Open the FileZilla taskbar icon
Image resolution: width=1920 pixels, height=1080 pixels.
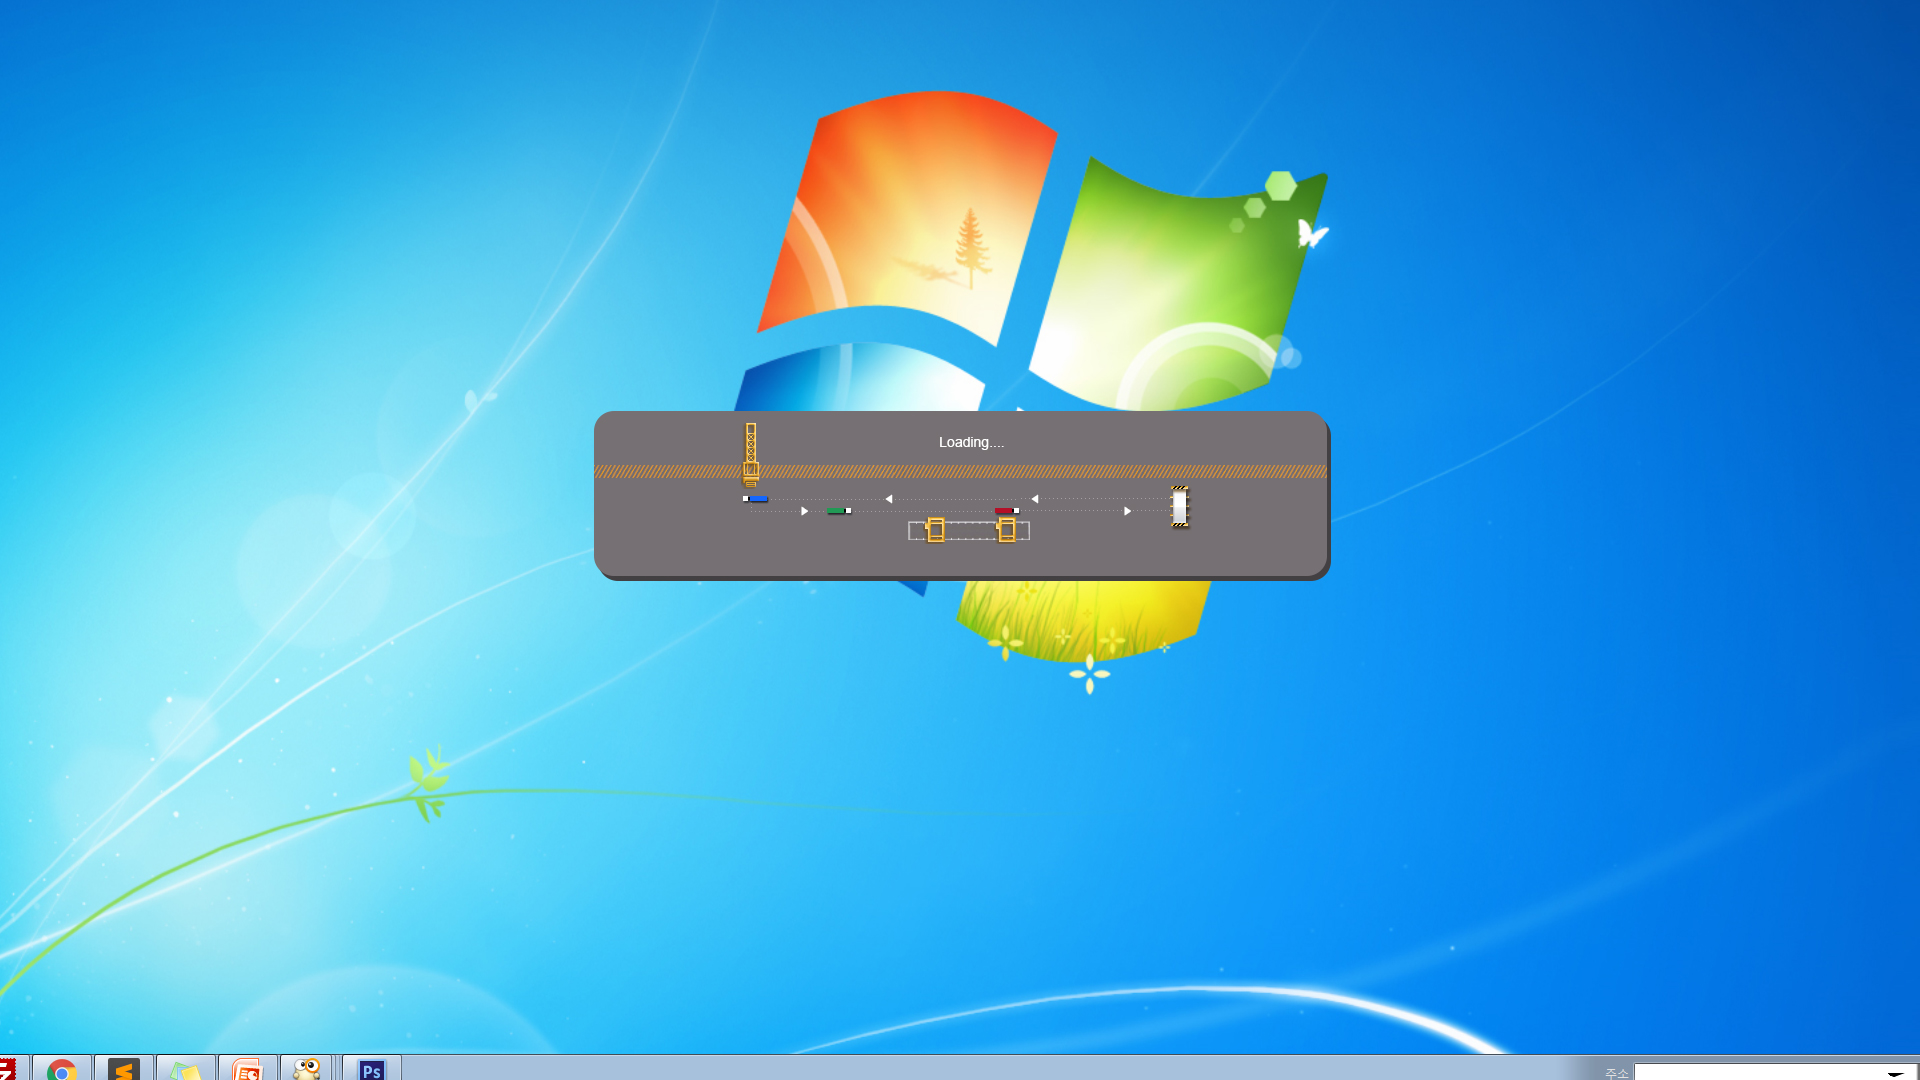pos(8,1069)
